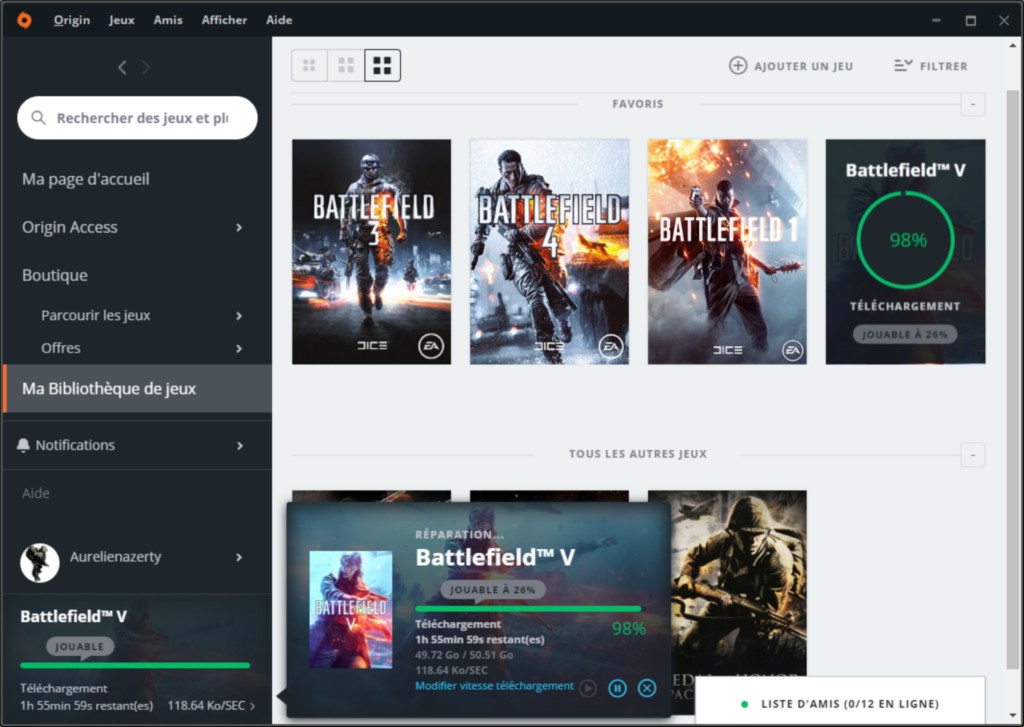Screen dimensions: 1024x727
Task: Click the Aide link in sidebar
Action: point(36,493)
